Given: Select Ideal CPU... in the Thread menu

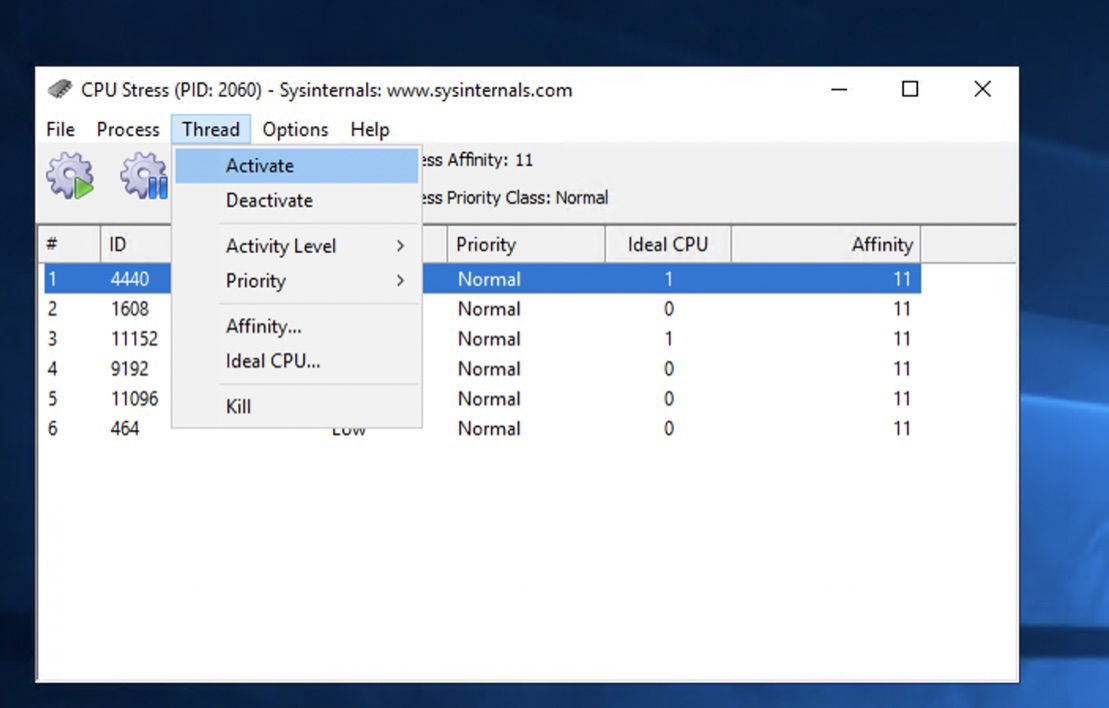Looking at the screenshot, I should [296, 361].
